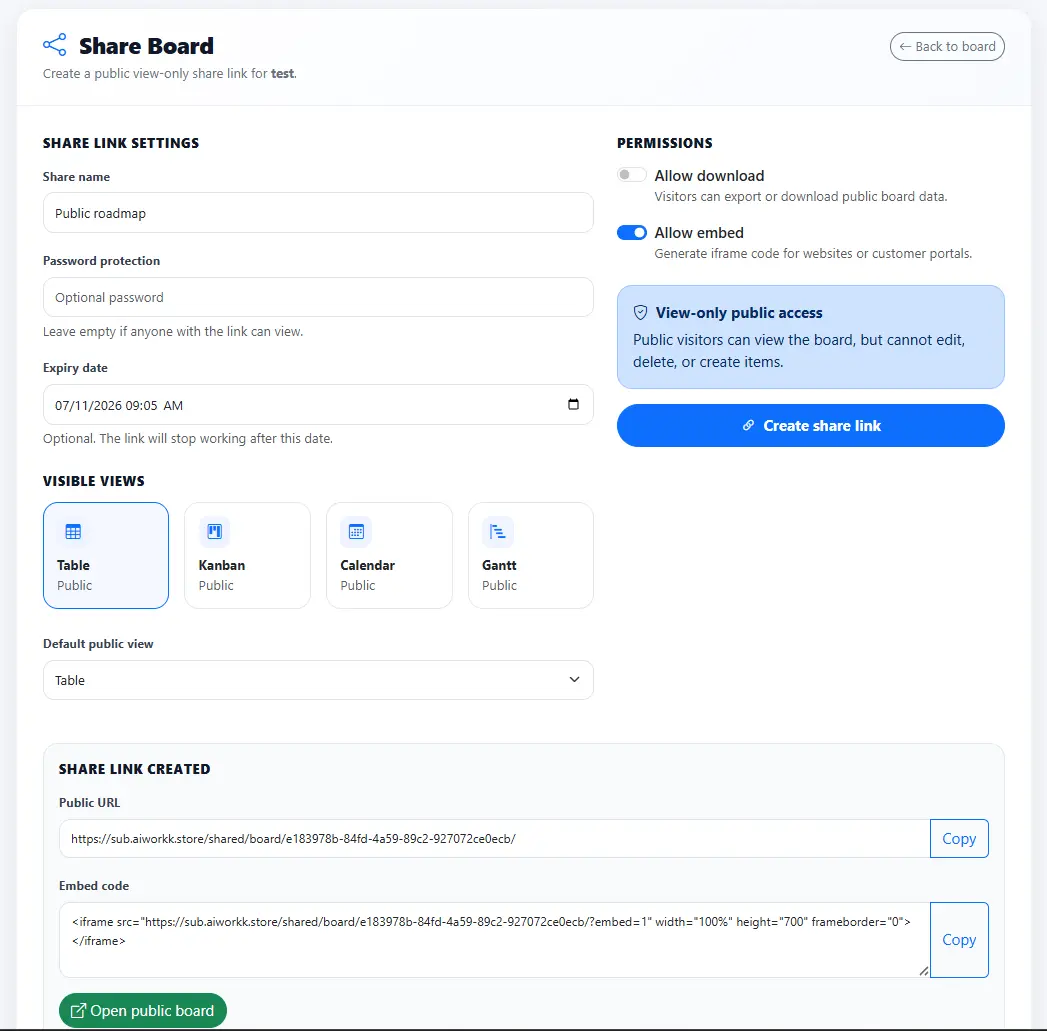
Task: Click the textarea resize handle in Embed code
Action: click(x=923, y=971)
